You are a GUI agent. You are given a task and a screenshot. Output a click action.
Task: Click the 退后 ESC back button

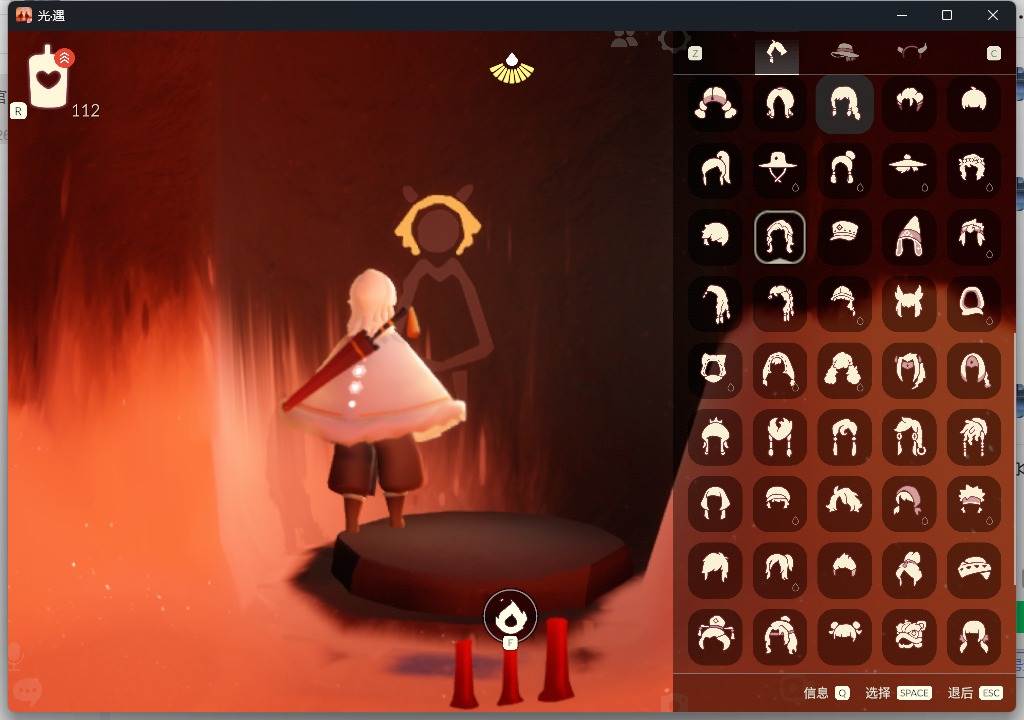click(974, 693)
